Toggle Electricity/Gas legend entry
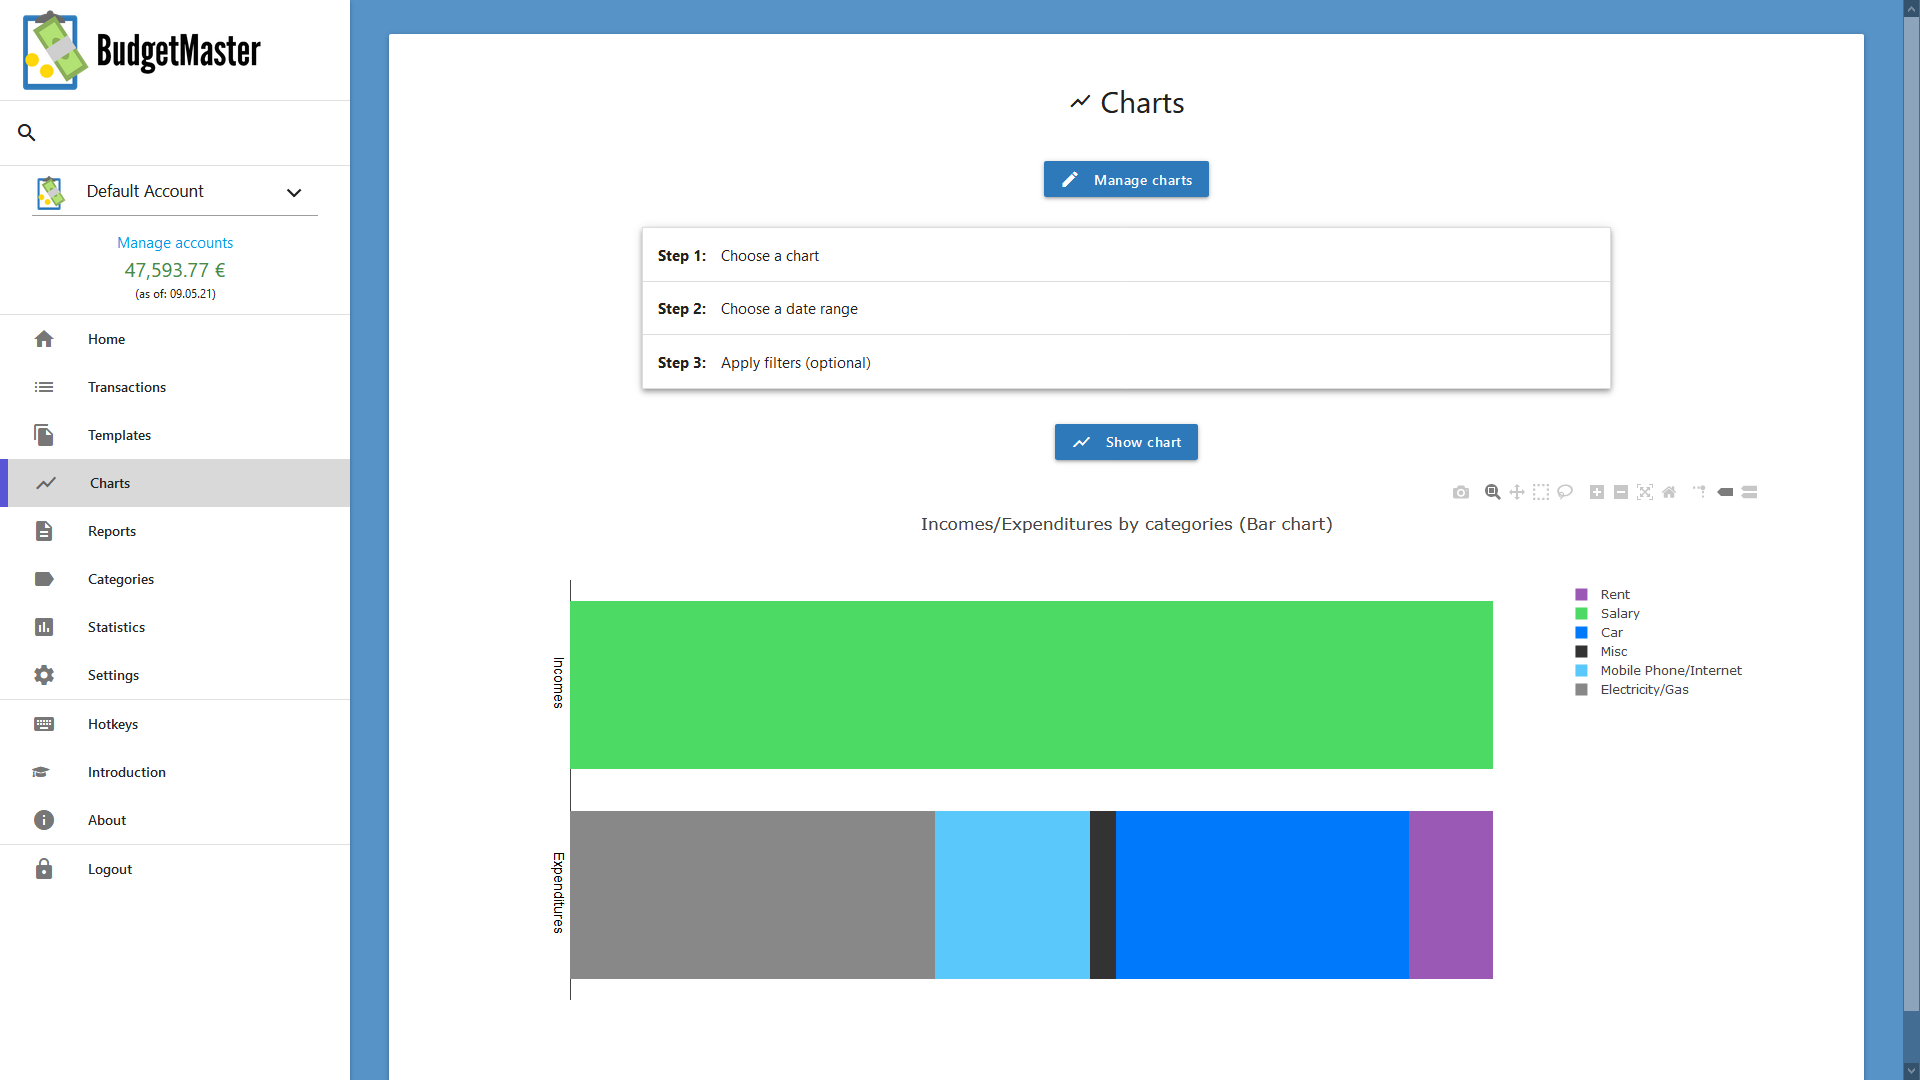Viewport: 1920px width, 1080px height. pos(1632,689)
